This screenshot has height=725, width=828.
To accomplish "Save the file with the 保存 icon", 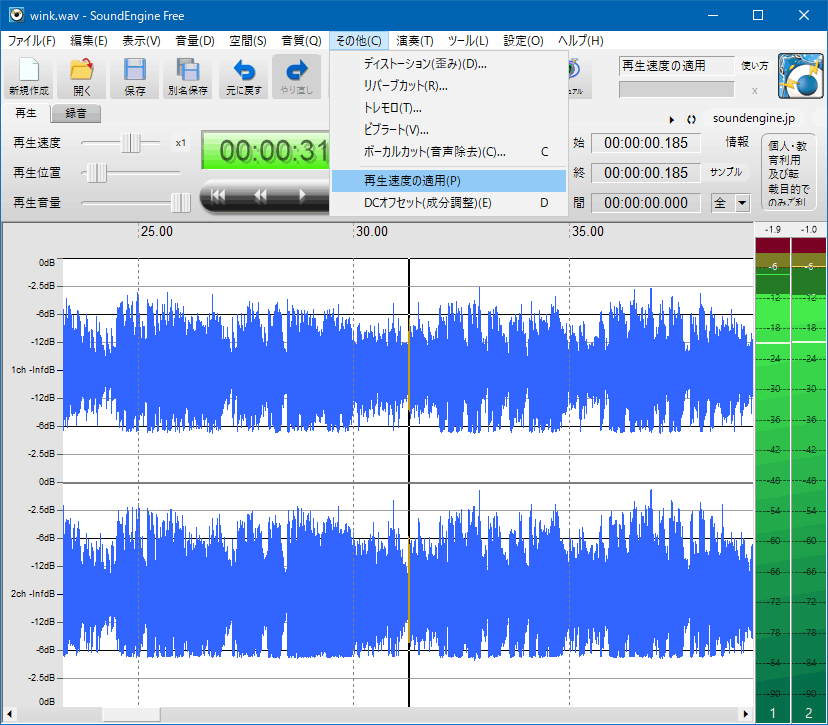I will point(134,76).
